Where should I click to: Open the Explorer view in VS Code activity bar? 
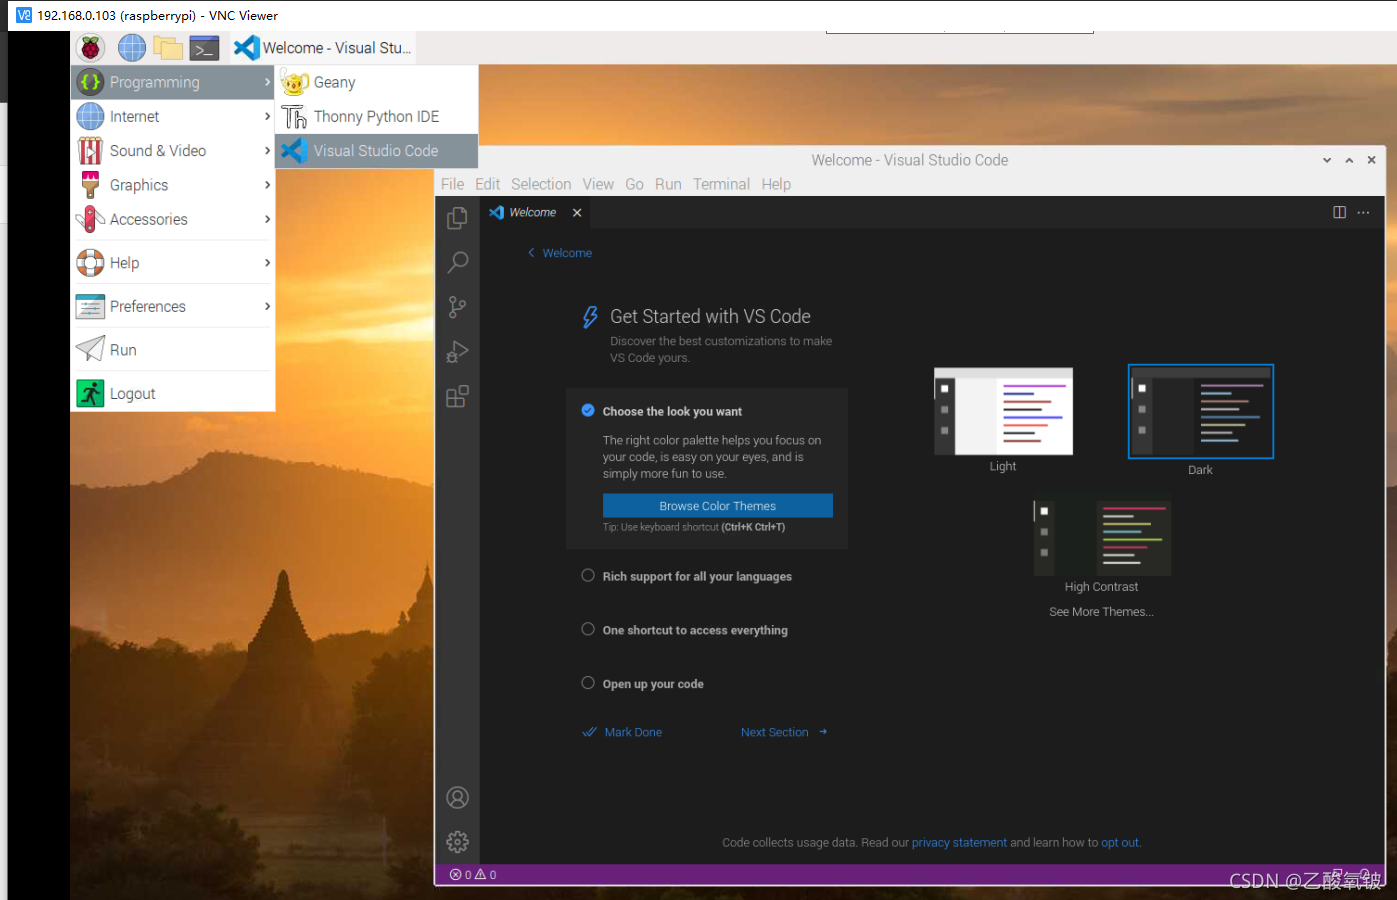pos(457,218)
